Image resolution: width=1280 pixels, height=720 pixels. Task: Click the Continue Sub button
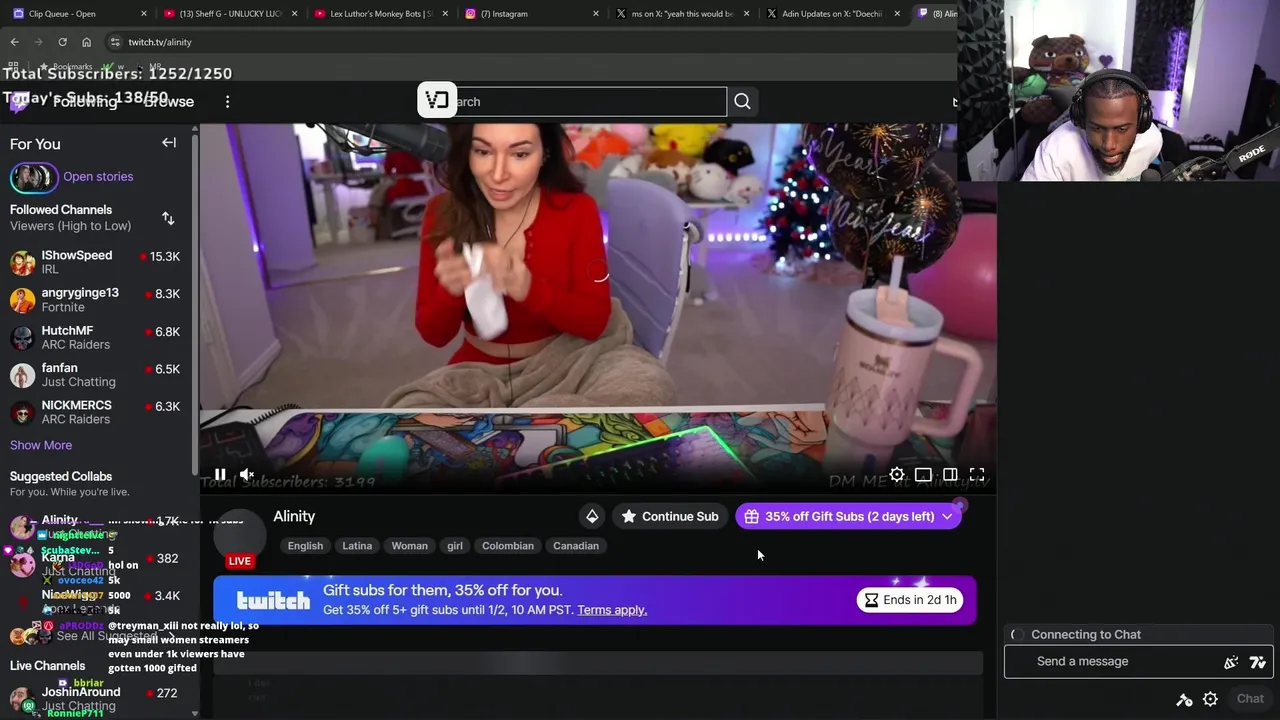(x=670, y=516)
